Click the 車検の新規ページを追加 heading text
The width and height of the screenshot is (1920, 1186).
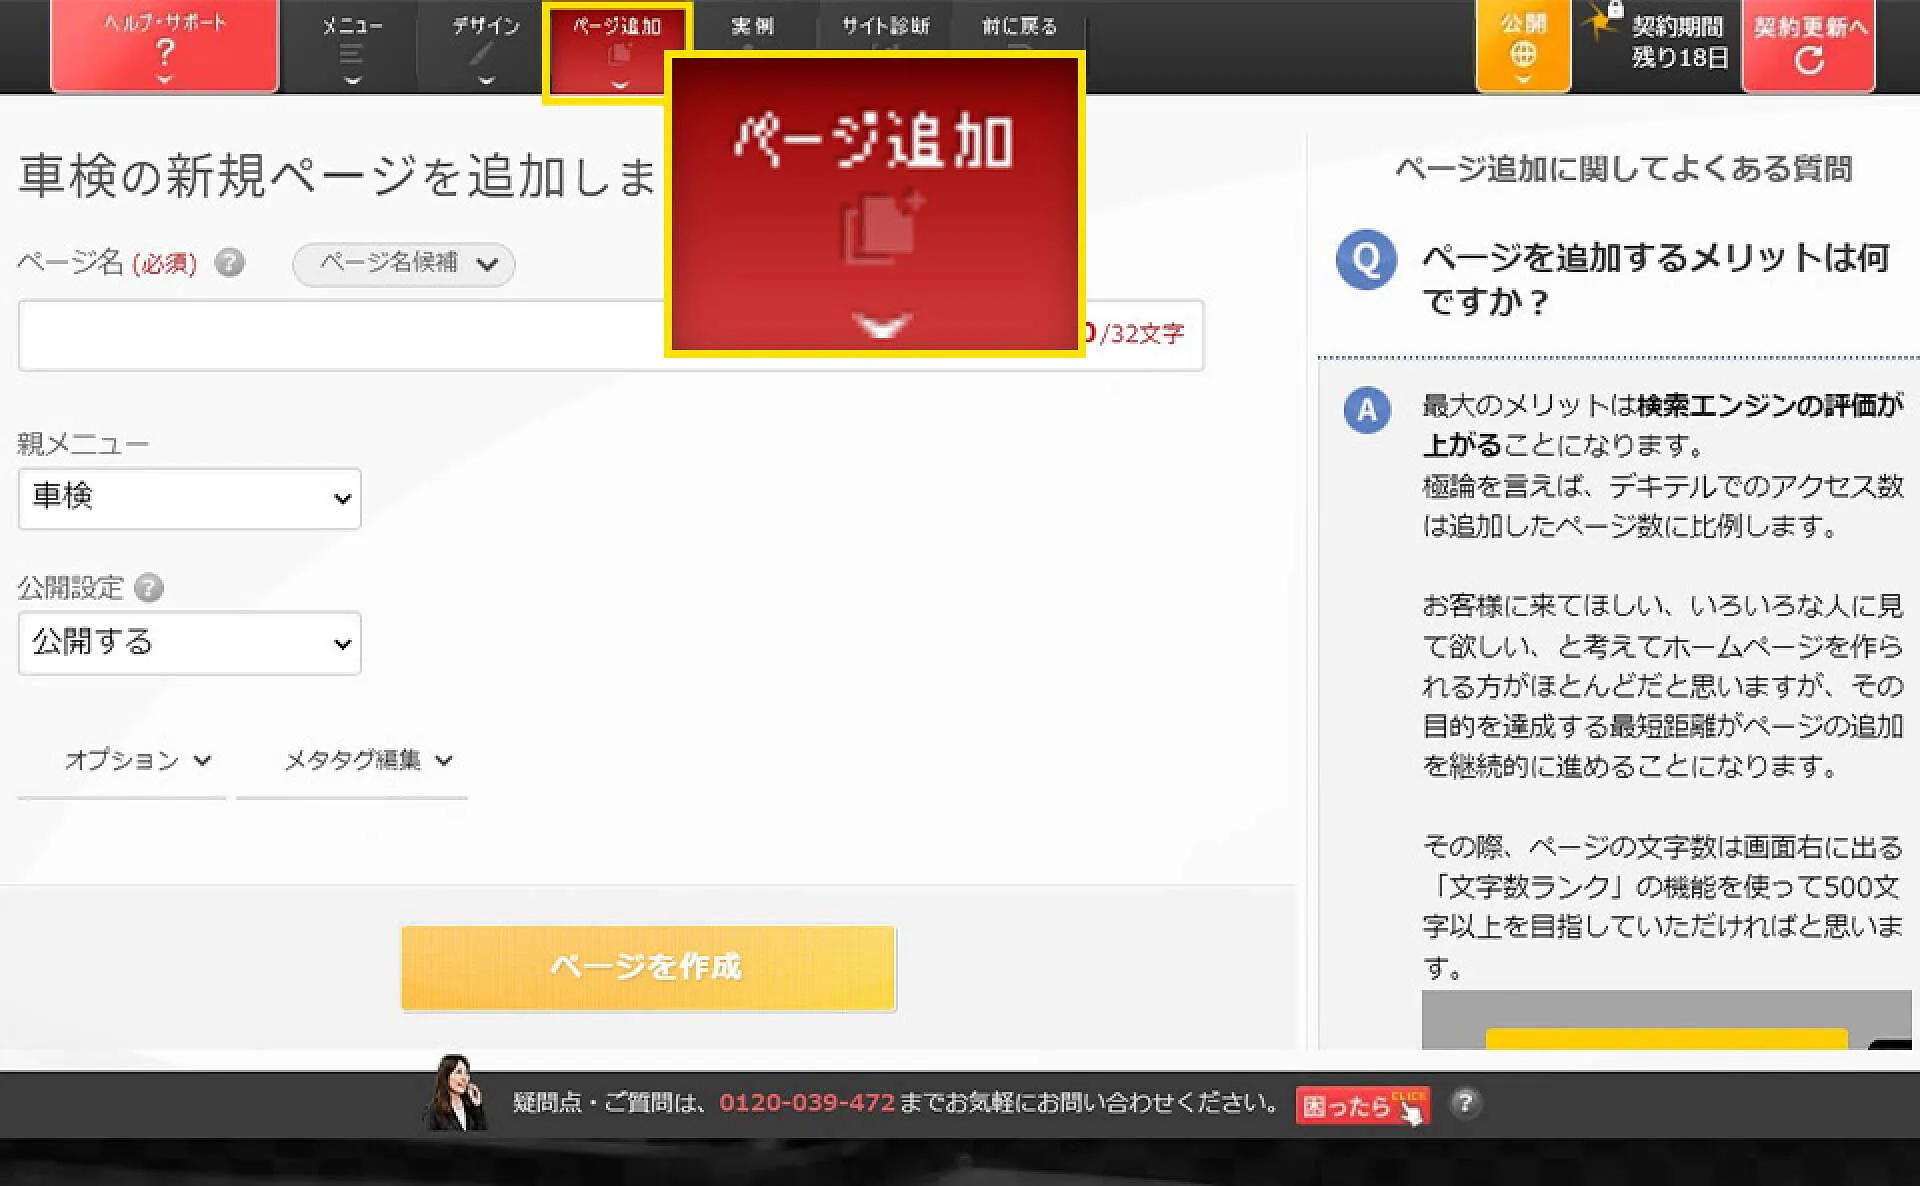[x=338, y=175]
